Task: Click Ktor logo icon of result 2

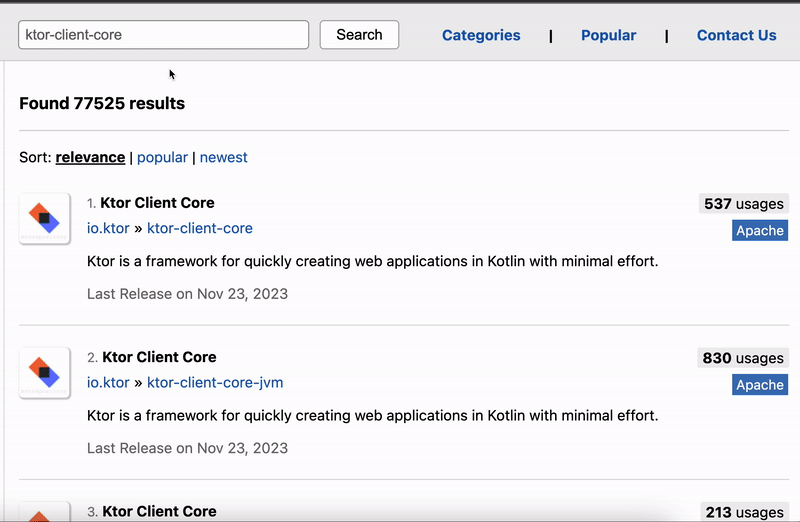Action: pos(45,373)
